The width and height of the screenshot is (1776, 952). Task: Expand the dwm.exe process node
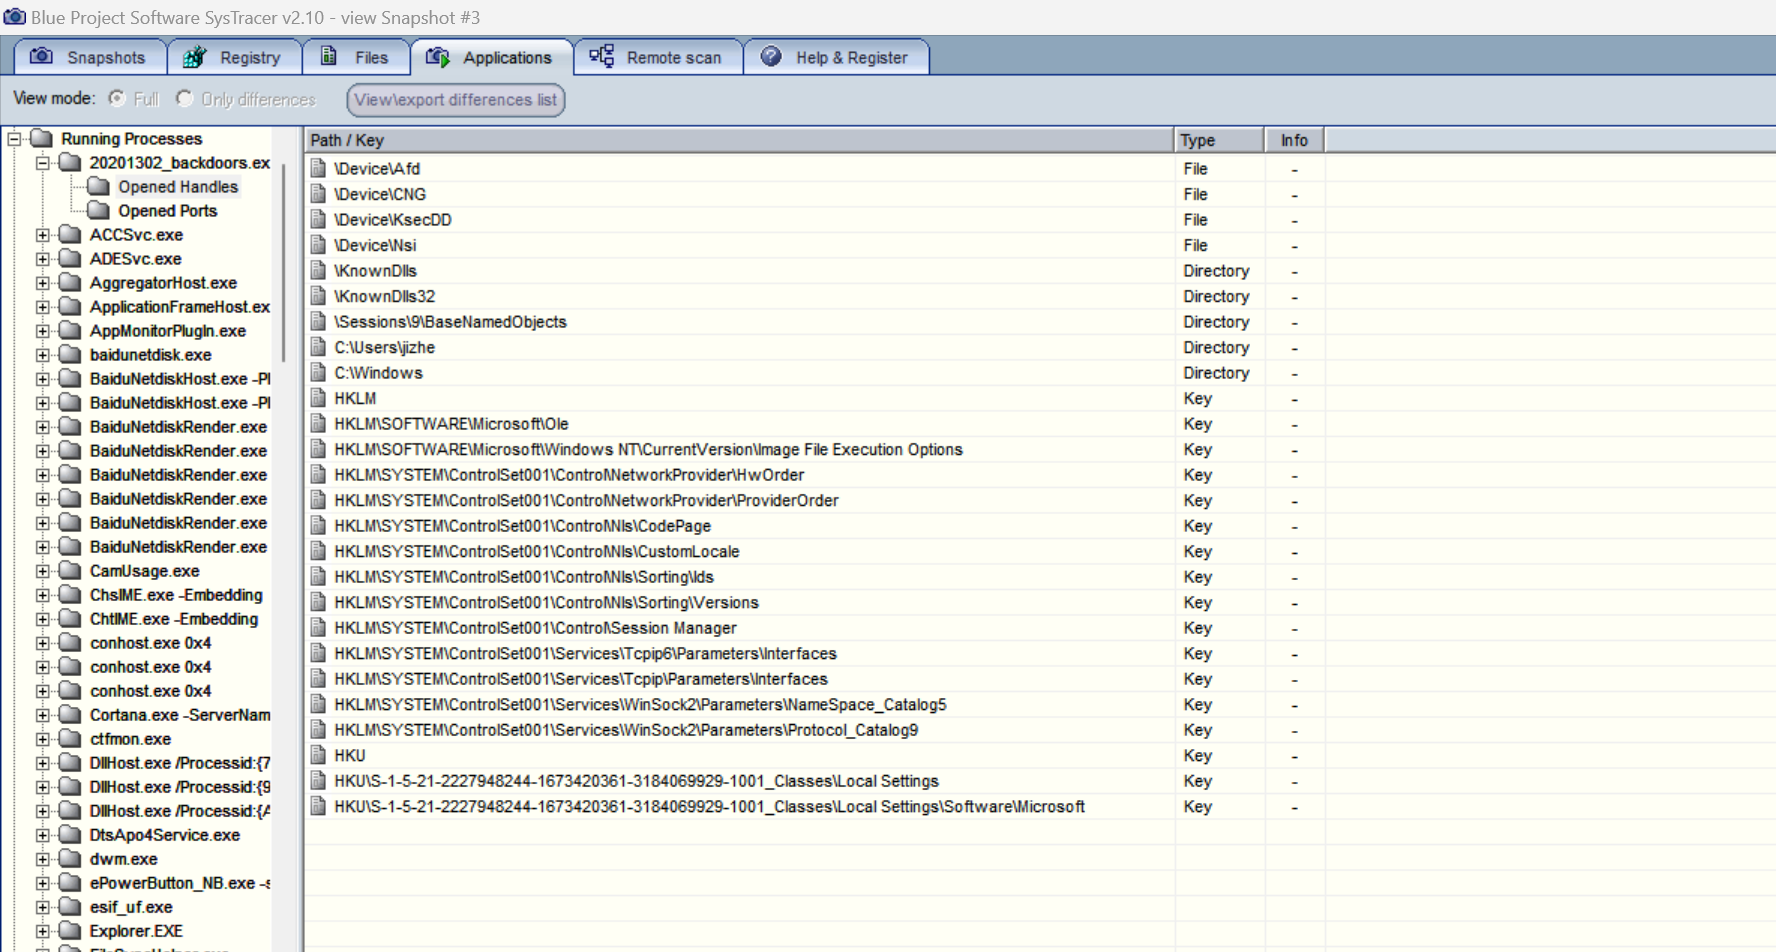43,859
